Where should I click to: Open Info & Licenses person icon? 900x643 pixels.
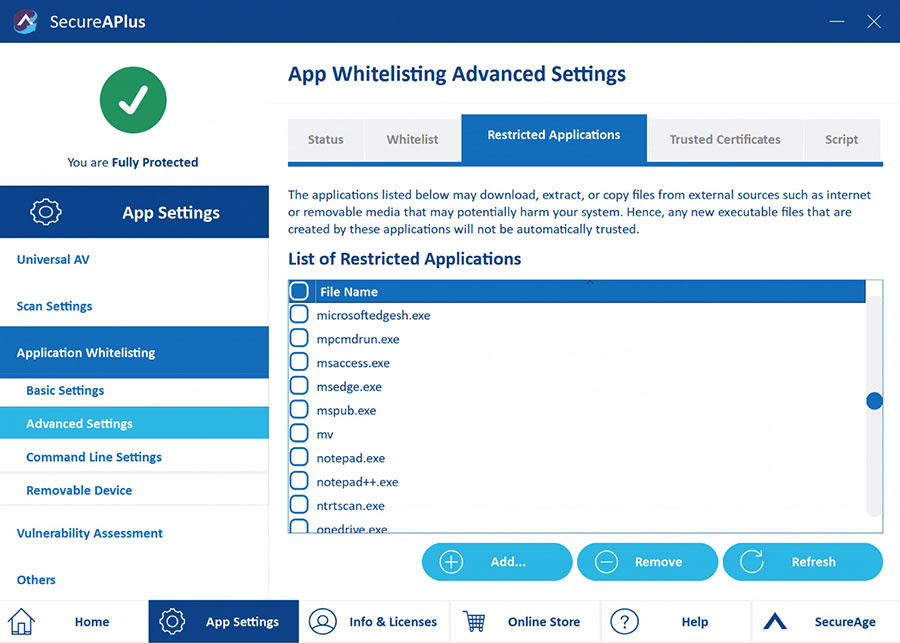(323, 621)
